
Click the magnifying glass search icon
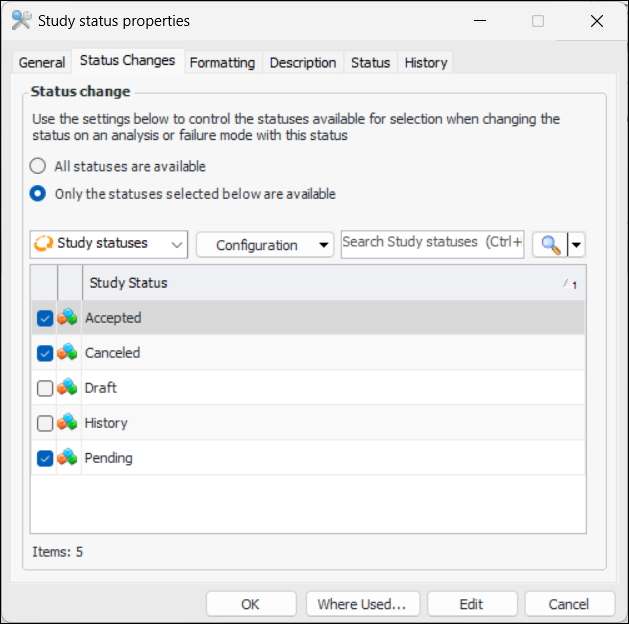coord(549,244)
